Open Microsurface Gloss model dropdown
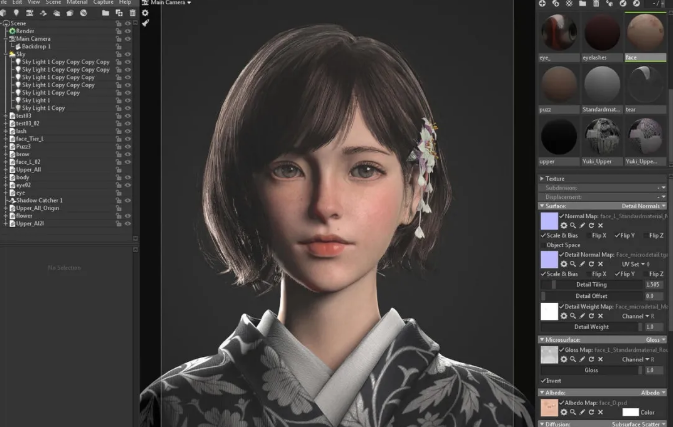This screenshot has height=427, width=673. point(655,340)
